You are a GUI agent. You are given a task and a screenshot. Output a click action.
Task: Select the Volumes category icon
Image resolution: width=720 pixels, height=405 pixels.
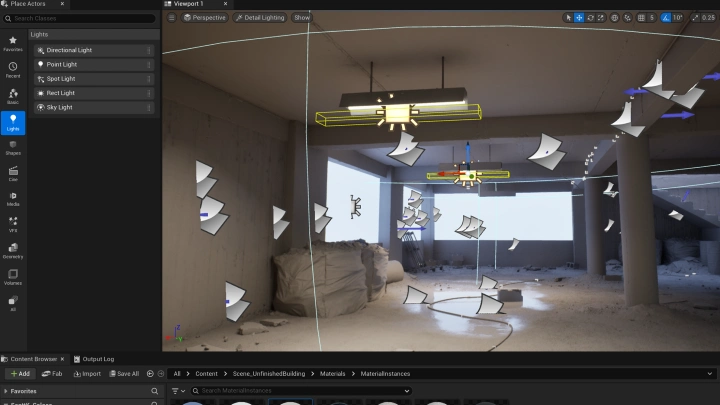coord(13,277)
